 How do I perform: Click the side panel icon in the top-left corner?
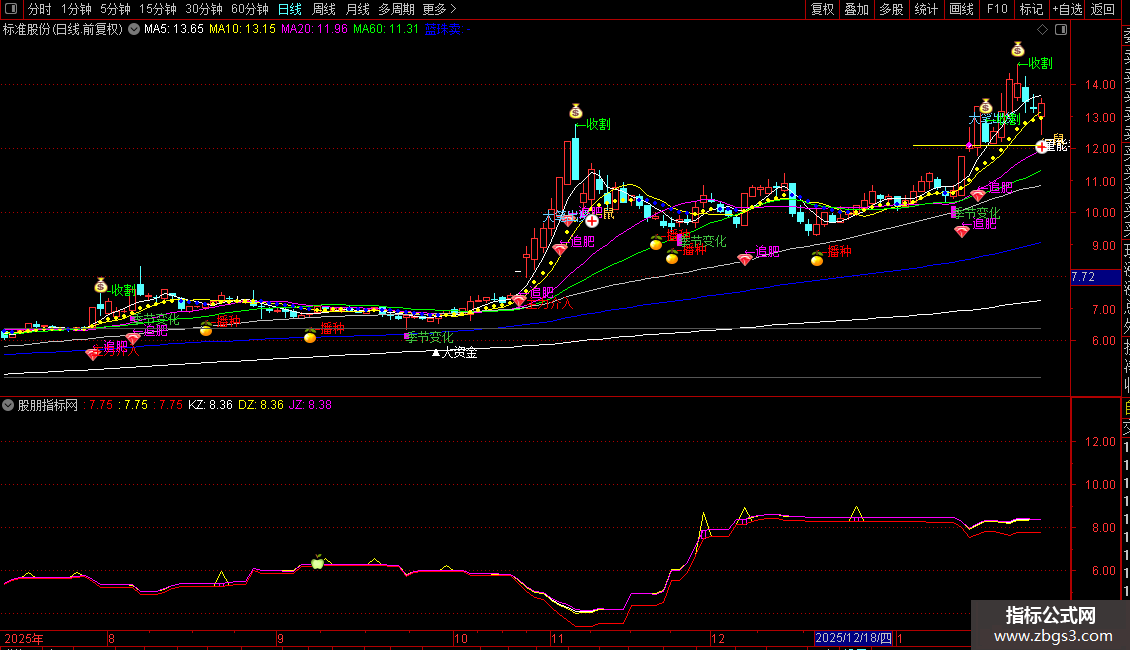[11, 9]
